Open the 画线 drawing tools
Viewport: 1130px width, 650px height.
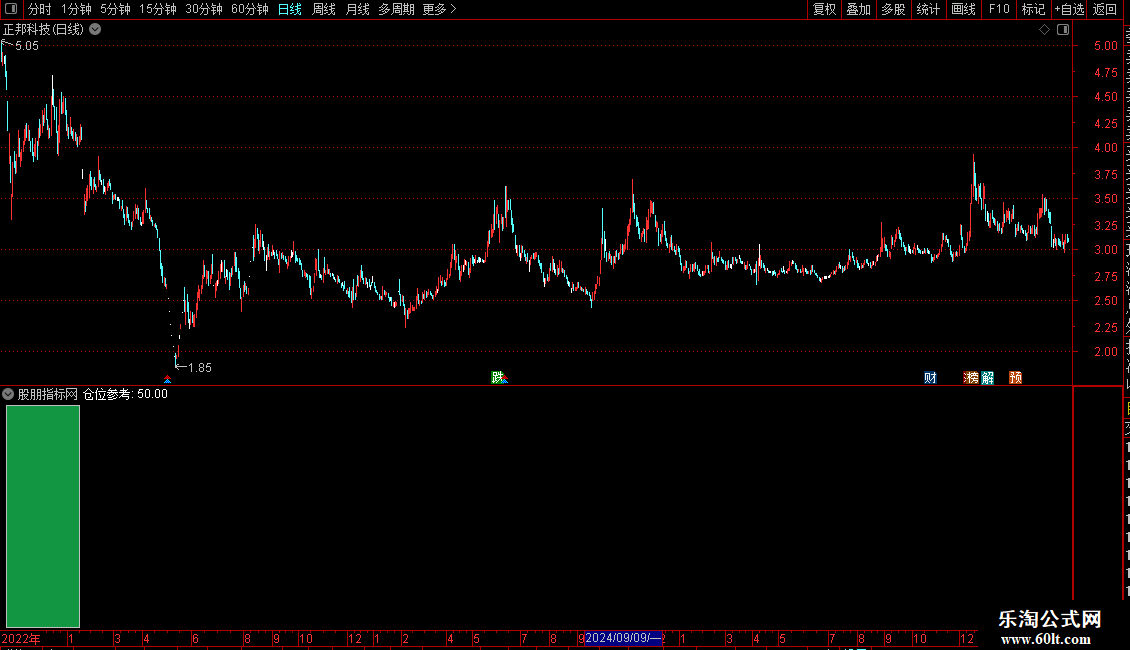coord(964,9)
